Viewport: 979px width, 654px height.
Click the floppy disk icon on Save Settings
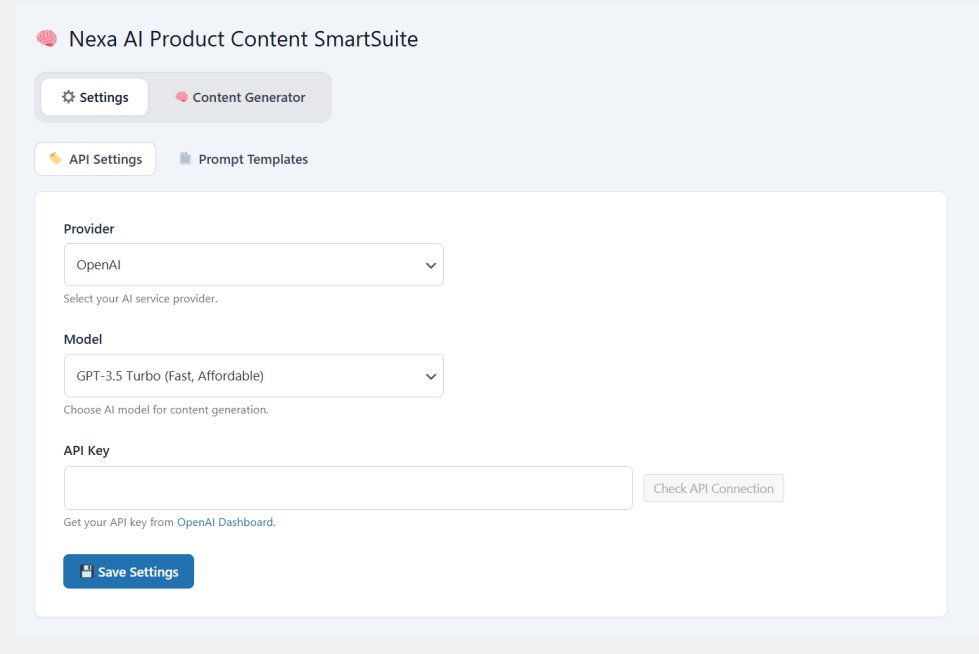86,572
